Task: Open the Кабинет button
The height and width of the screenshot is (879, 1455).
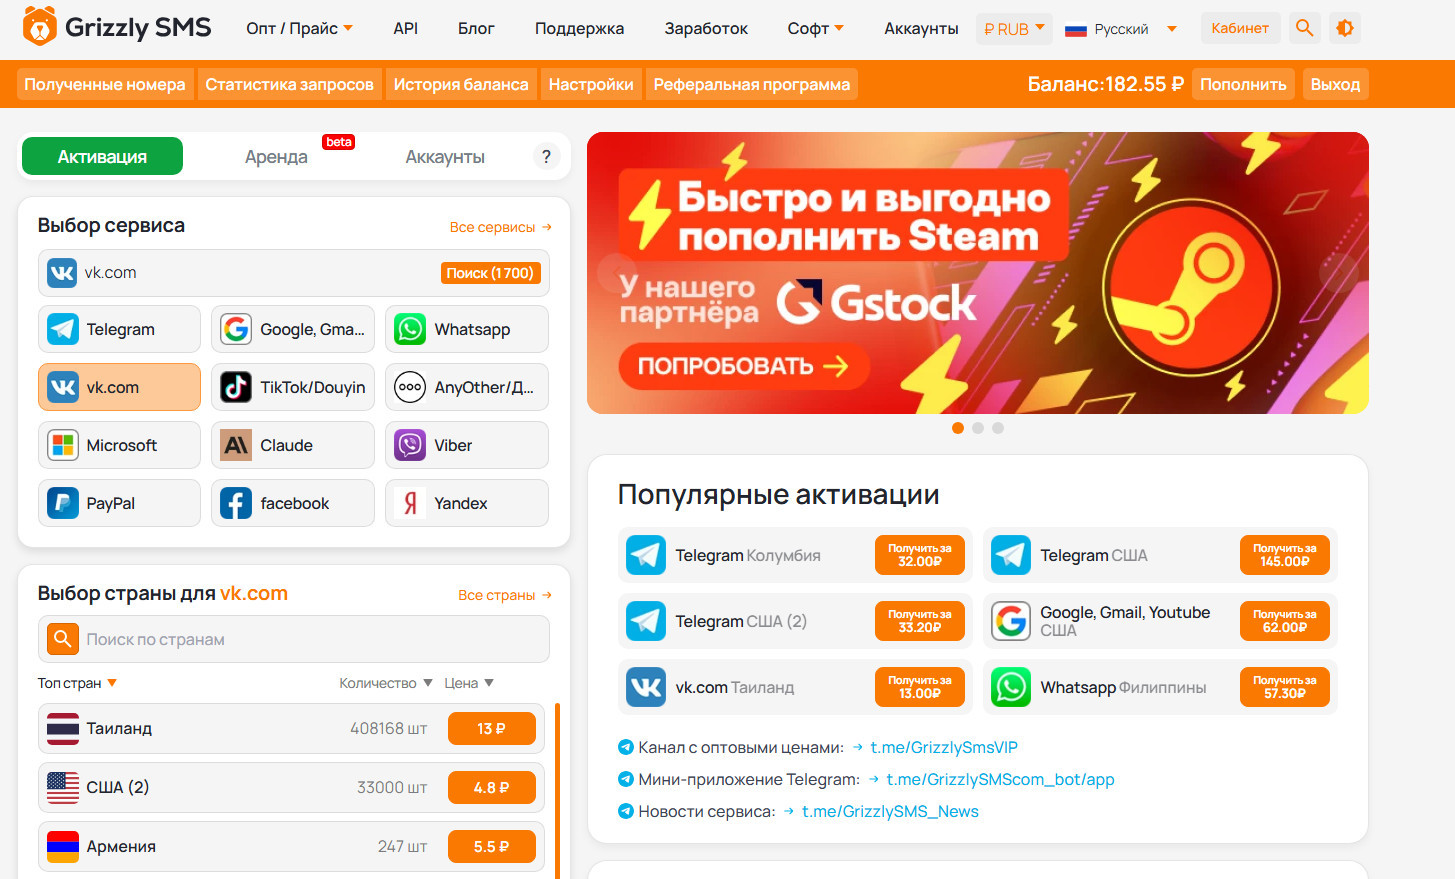Action: (x=1240, y=28)
